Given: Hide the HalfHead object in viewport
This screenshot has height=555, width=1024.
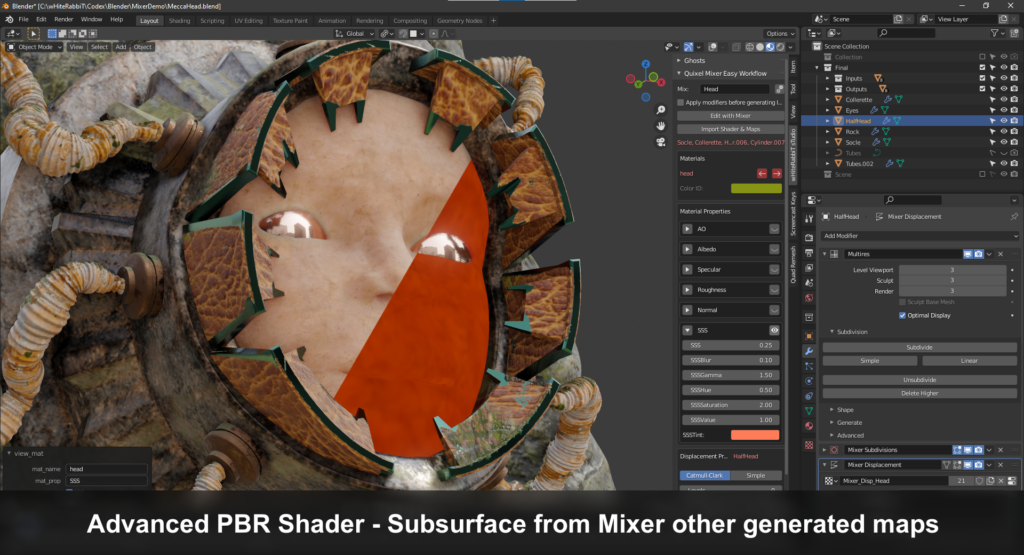Looking at the screenshot, I should [x=1004, y=121].
